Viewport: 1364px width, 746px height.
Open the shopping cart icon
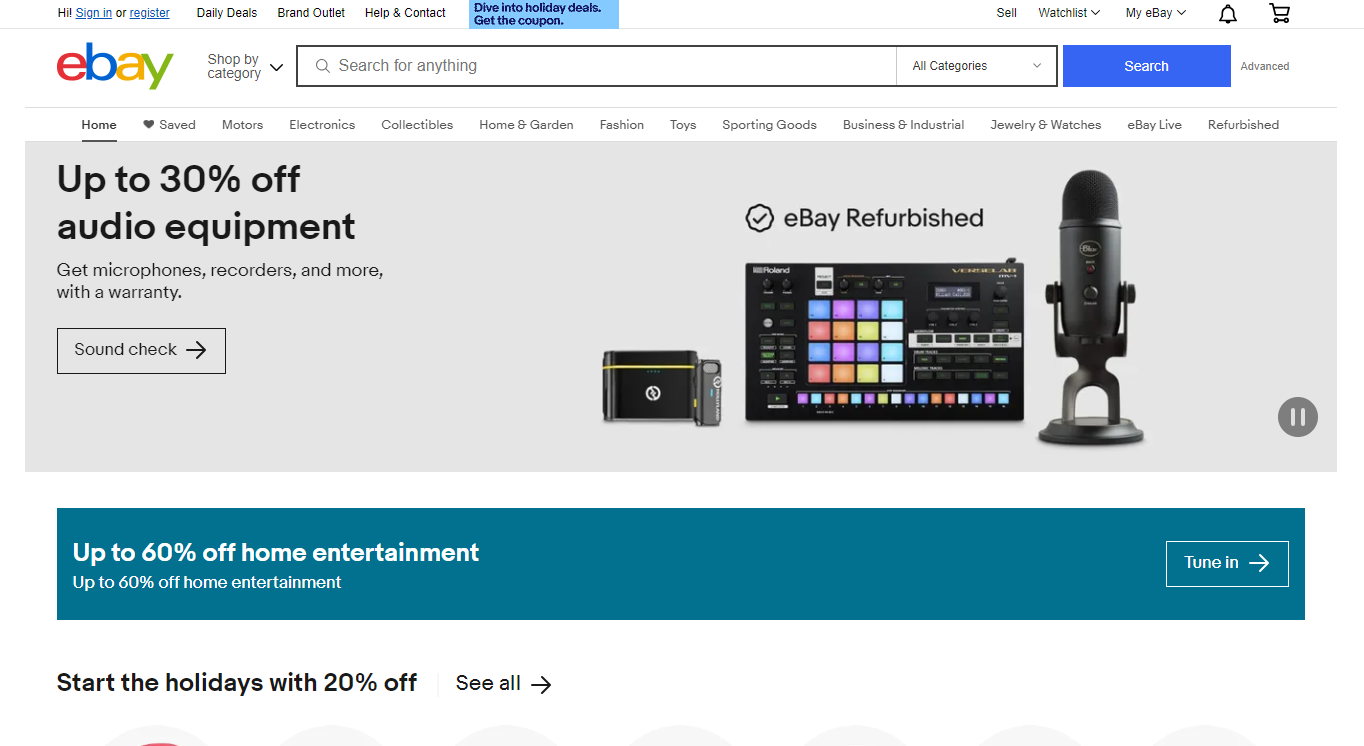[1279, 13]
